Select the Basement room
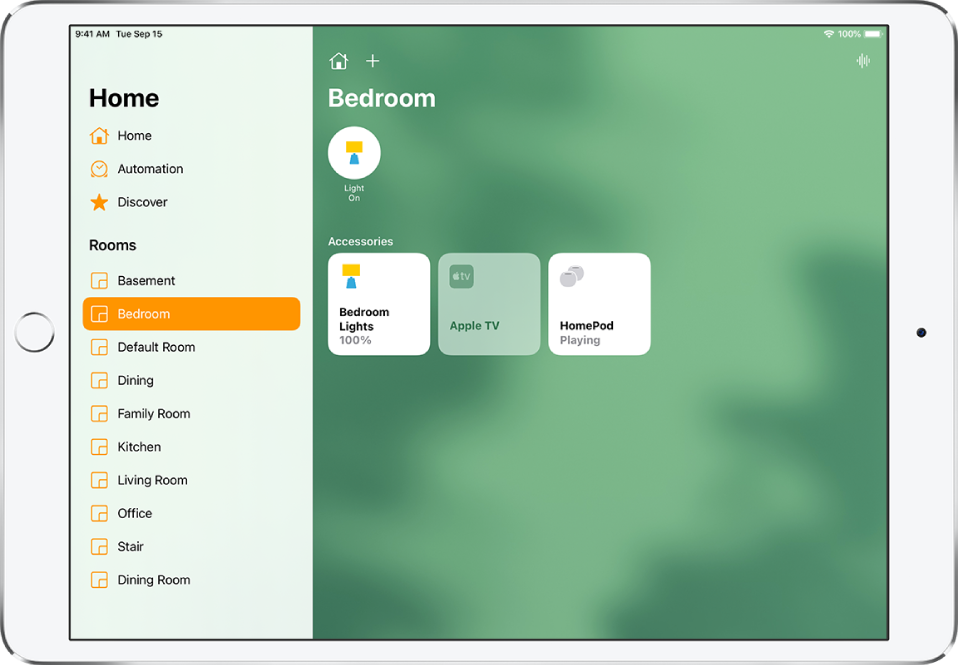Image resolution: width=958 pixels, height=665 pixels. 191,281
